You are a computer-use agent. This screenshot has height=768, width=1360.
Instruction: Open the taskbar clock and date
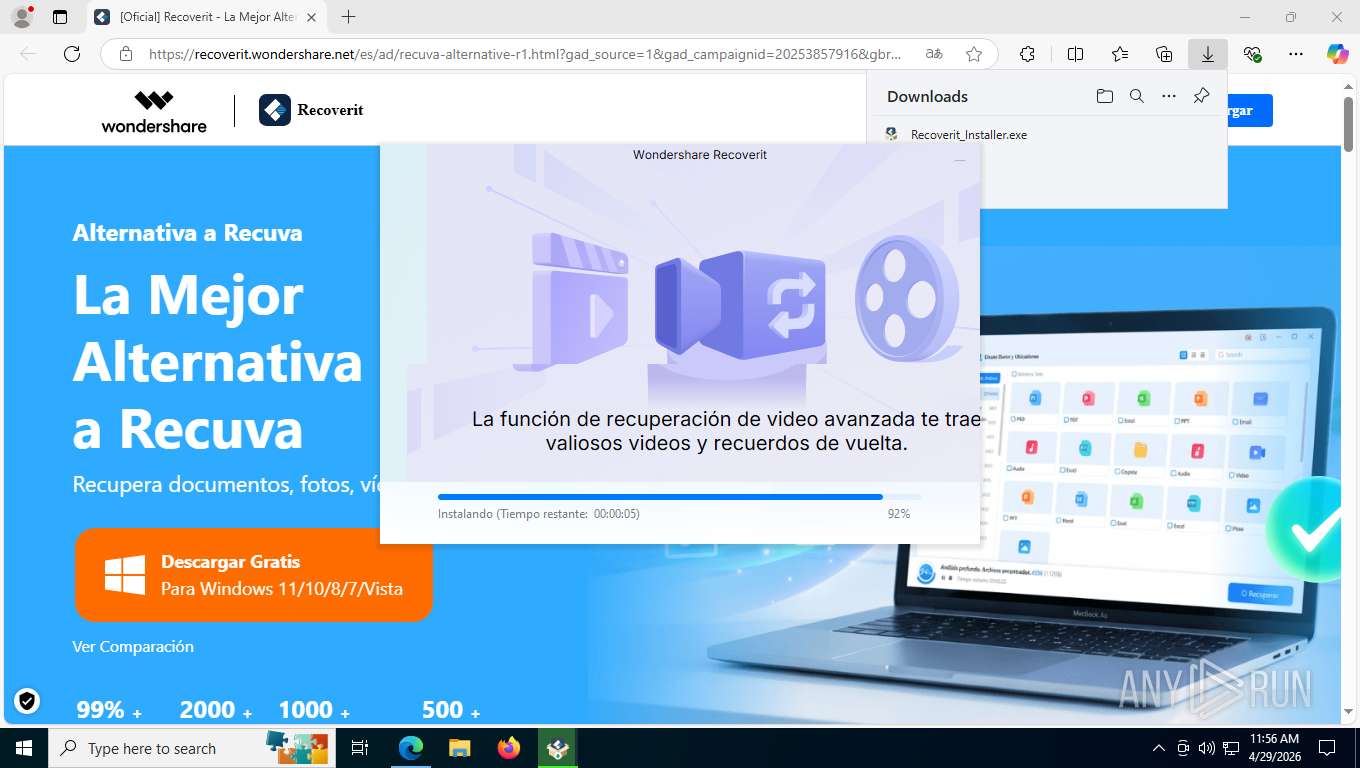1274,748
